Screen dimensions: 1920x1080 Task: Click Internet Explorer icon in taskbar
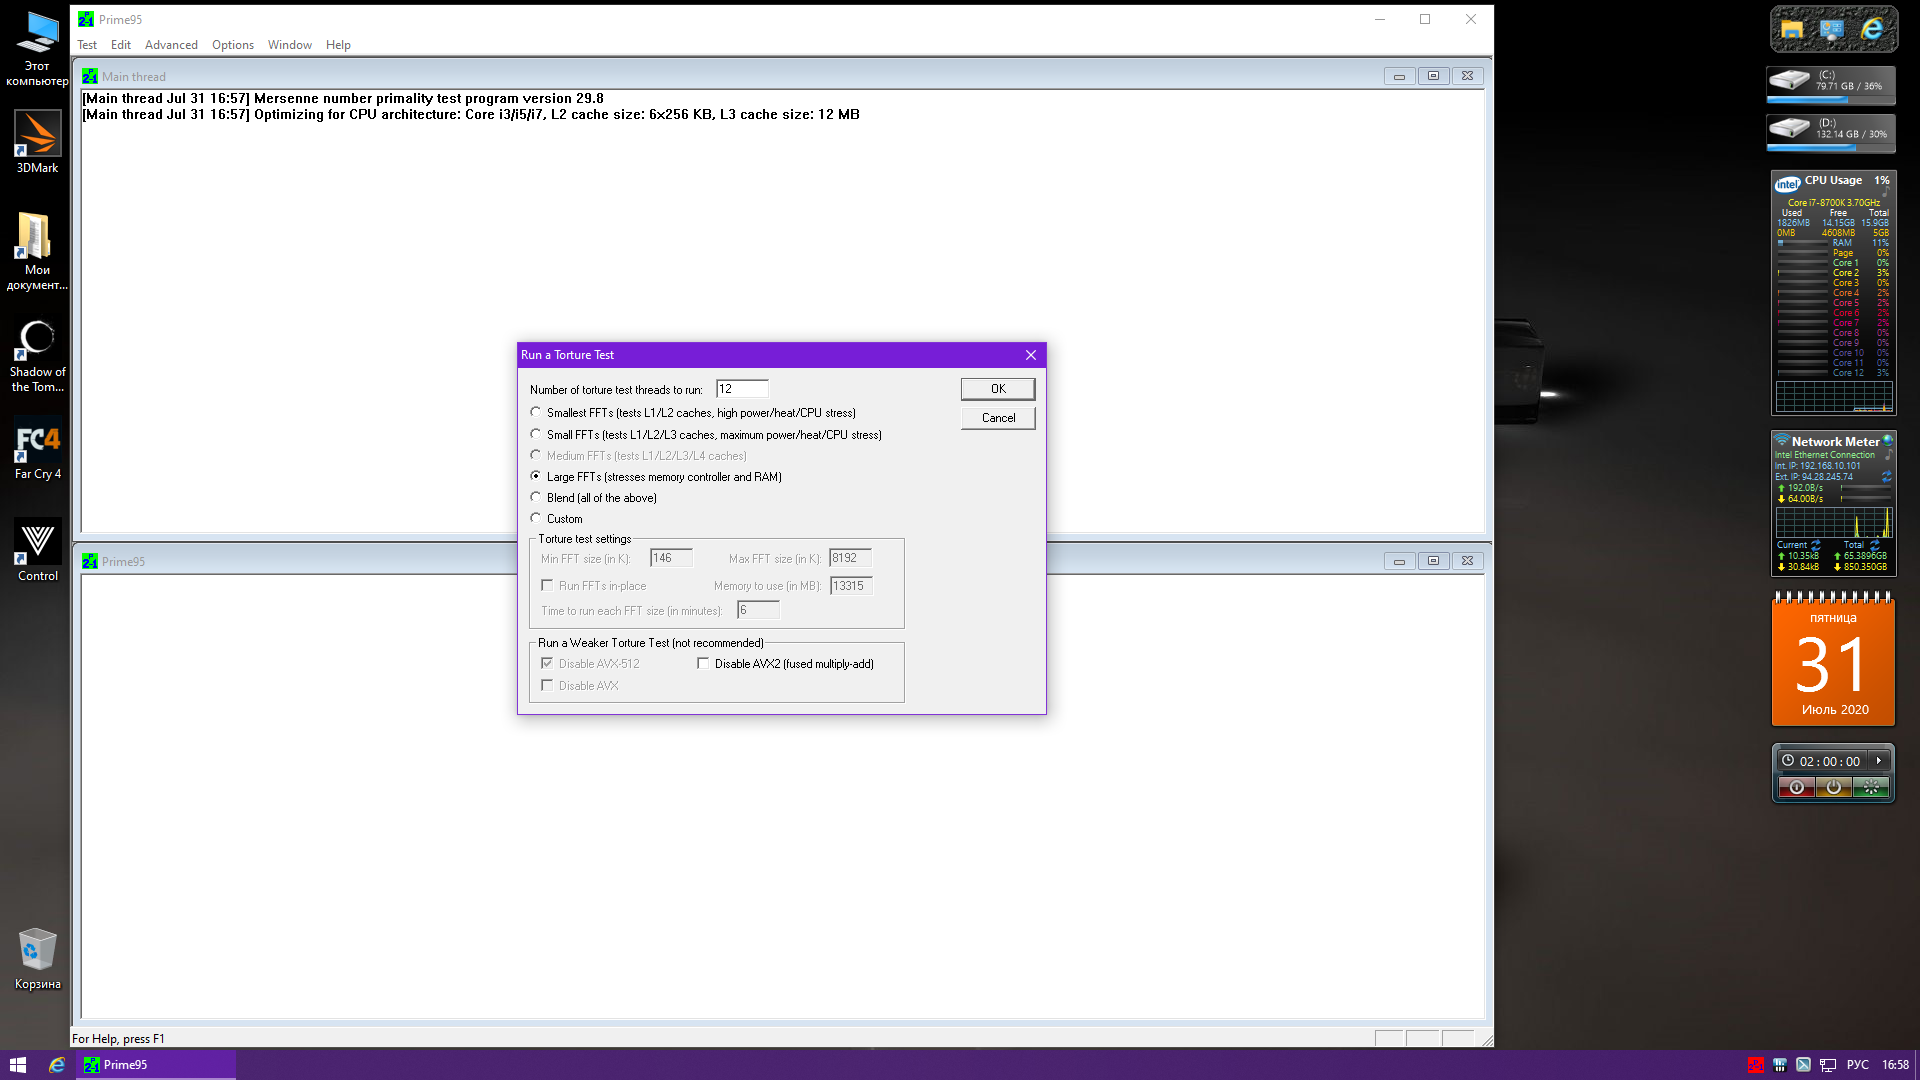point(57,1065)
